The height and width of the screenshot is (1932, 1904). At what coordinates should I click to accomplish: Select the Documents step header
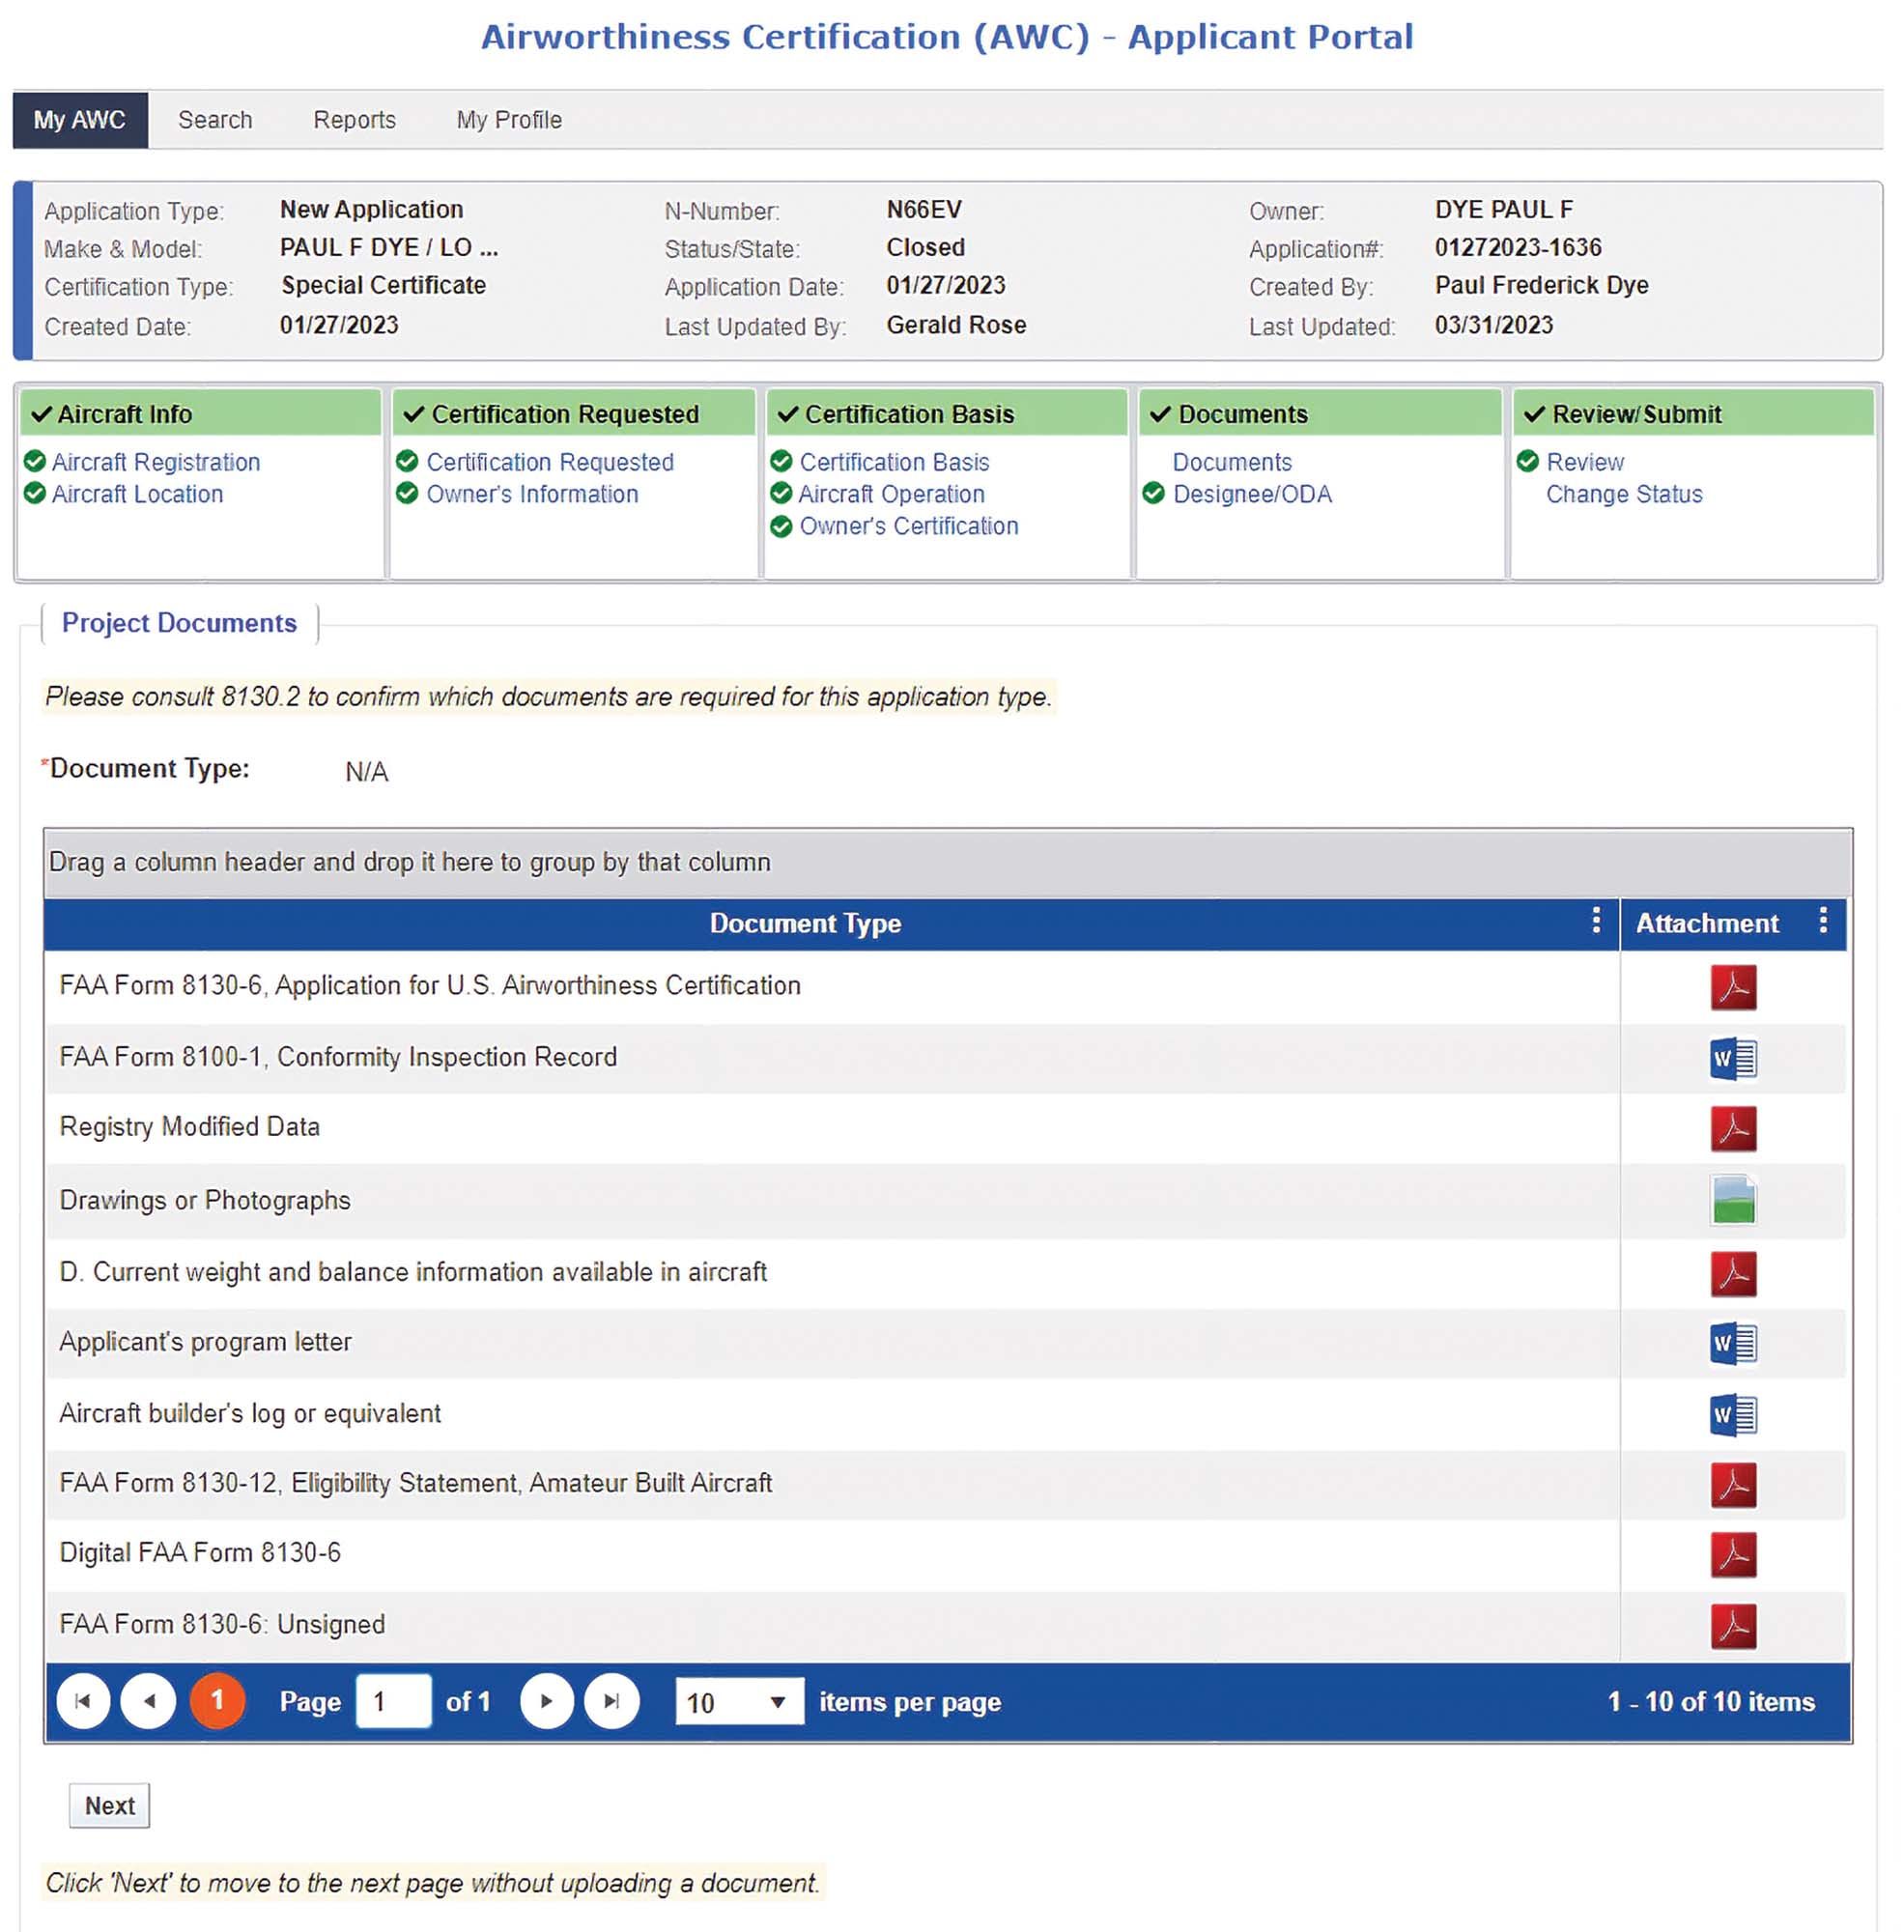pyautogui.click(x=1320, y=413)
